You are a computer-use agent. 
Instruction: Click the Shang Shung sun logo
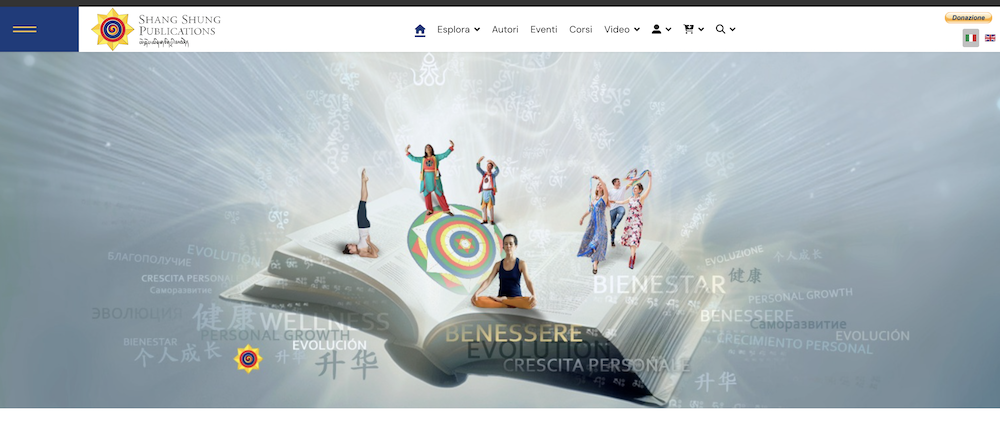[112, 30]
